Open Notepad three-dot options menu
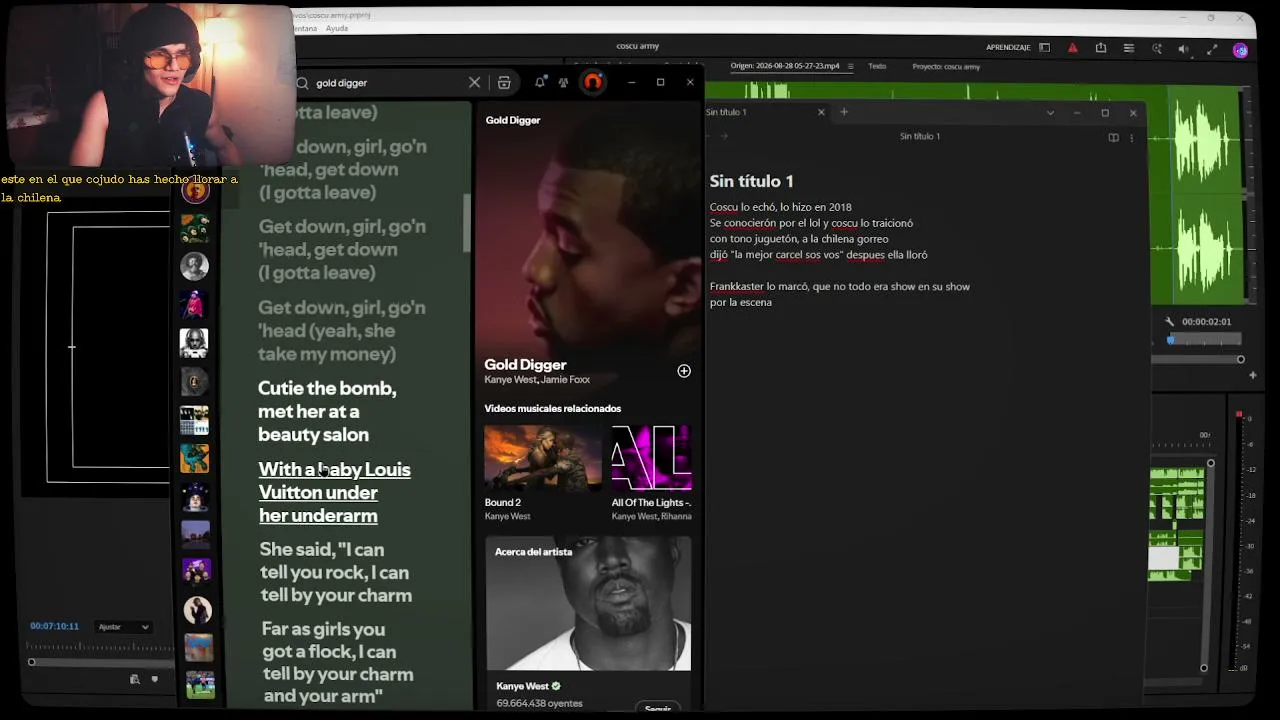Image resolution: width=1280 pixels, height=720 pixels. click(1132, 137)
